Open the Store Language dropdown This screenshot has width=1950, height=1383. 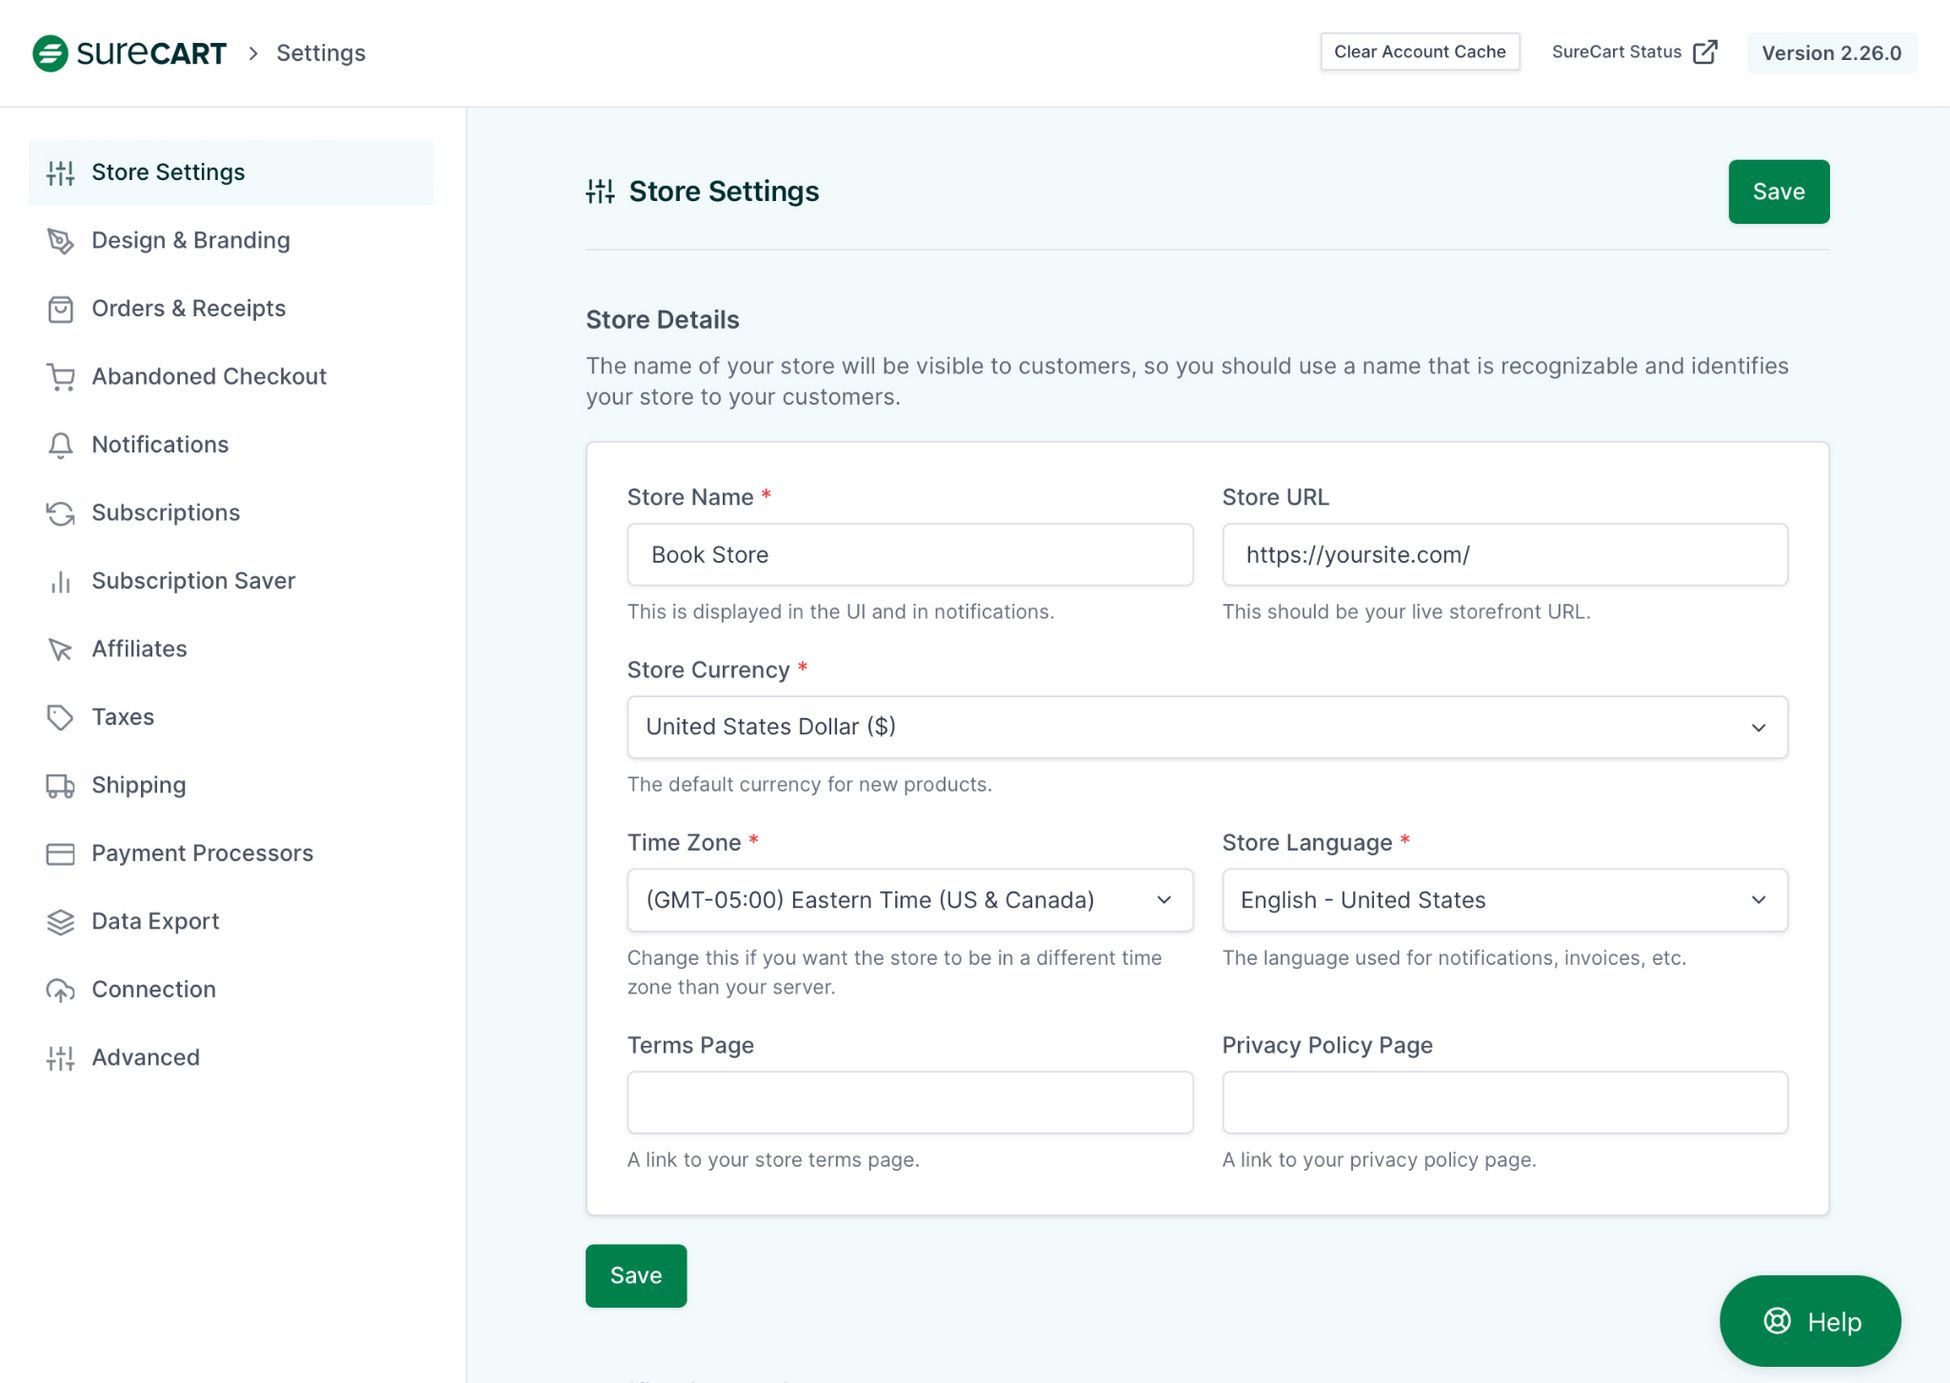tap(1505, 900)
